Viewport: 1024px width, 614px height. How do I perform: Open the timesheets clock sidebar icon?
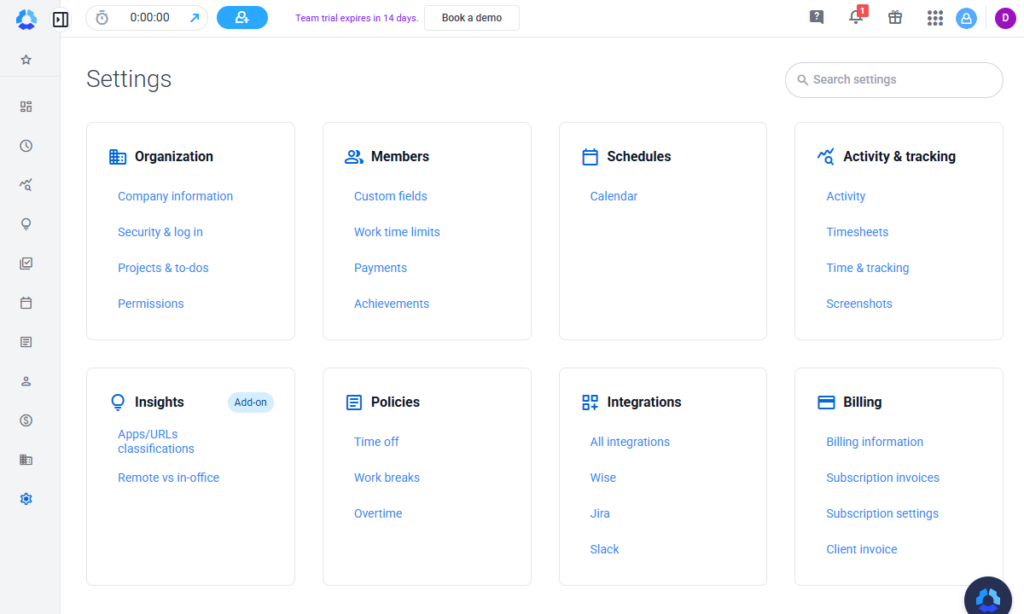(x=26, y=146)
